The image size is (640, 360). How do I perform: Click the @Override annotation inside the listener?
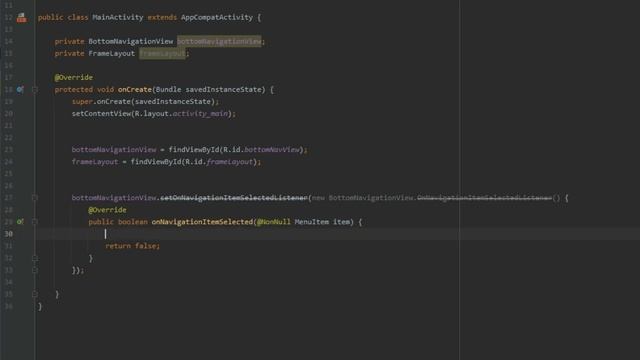point(107,210)
